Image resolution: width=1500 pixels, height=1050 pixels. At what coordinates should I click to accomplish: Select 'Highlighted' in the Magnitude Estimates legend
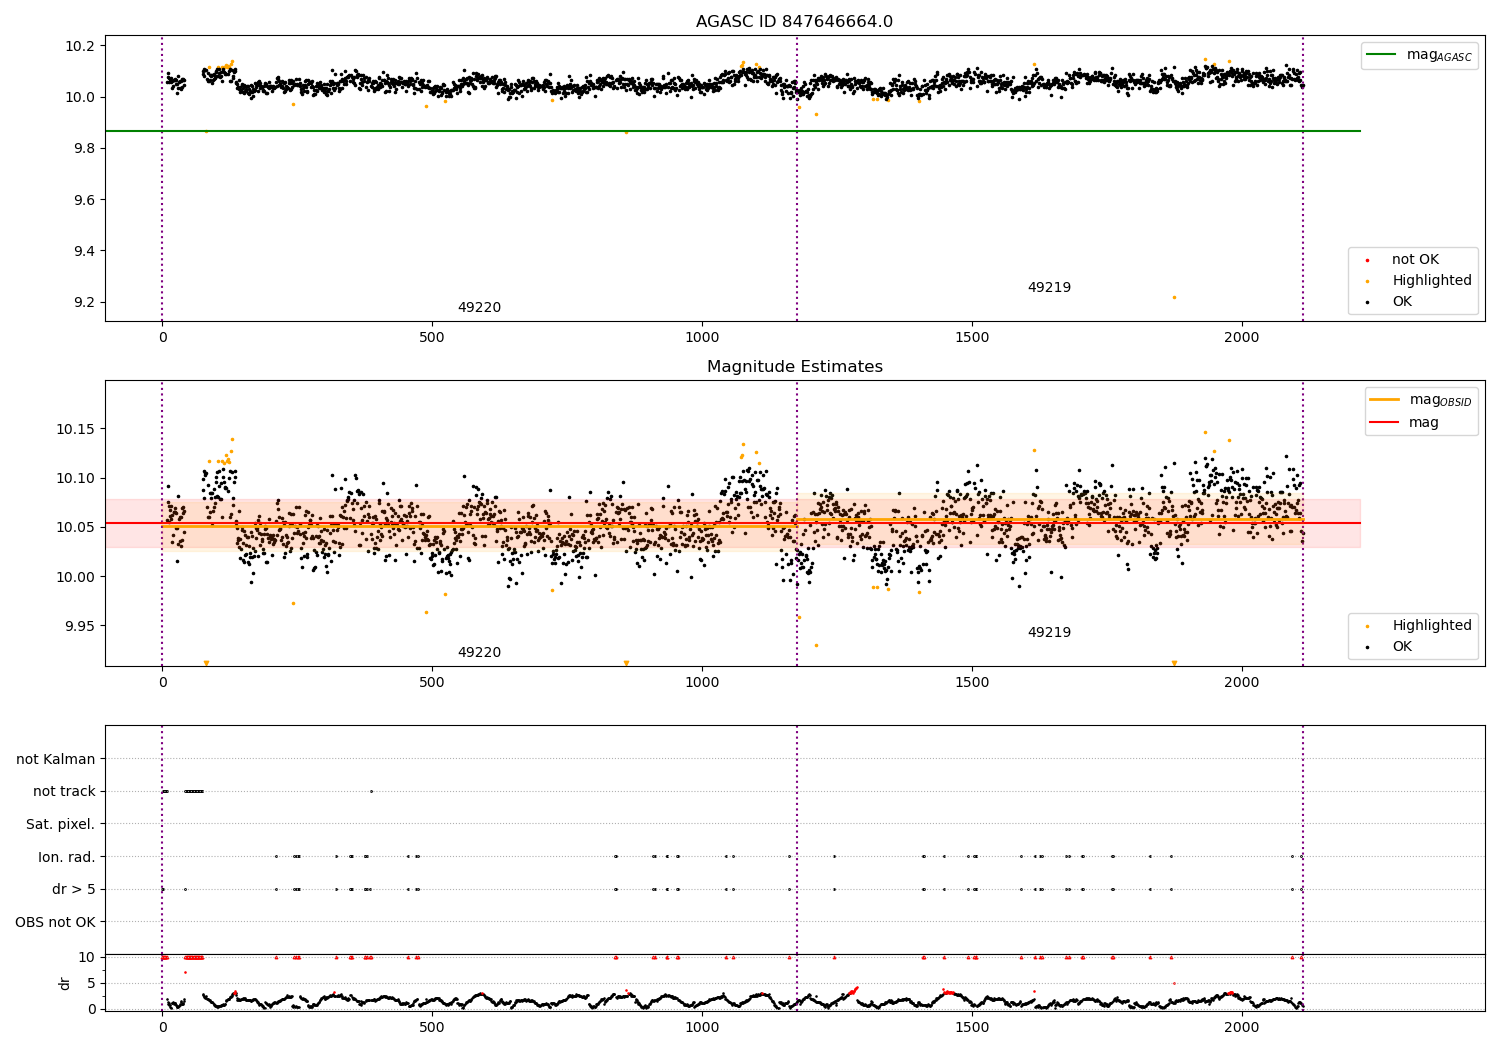[1432, 626]
